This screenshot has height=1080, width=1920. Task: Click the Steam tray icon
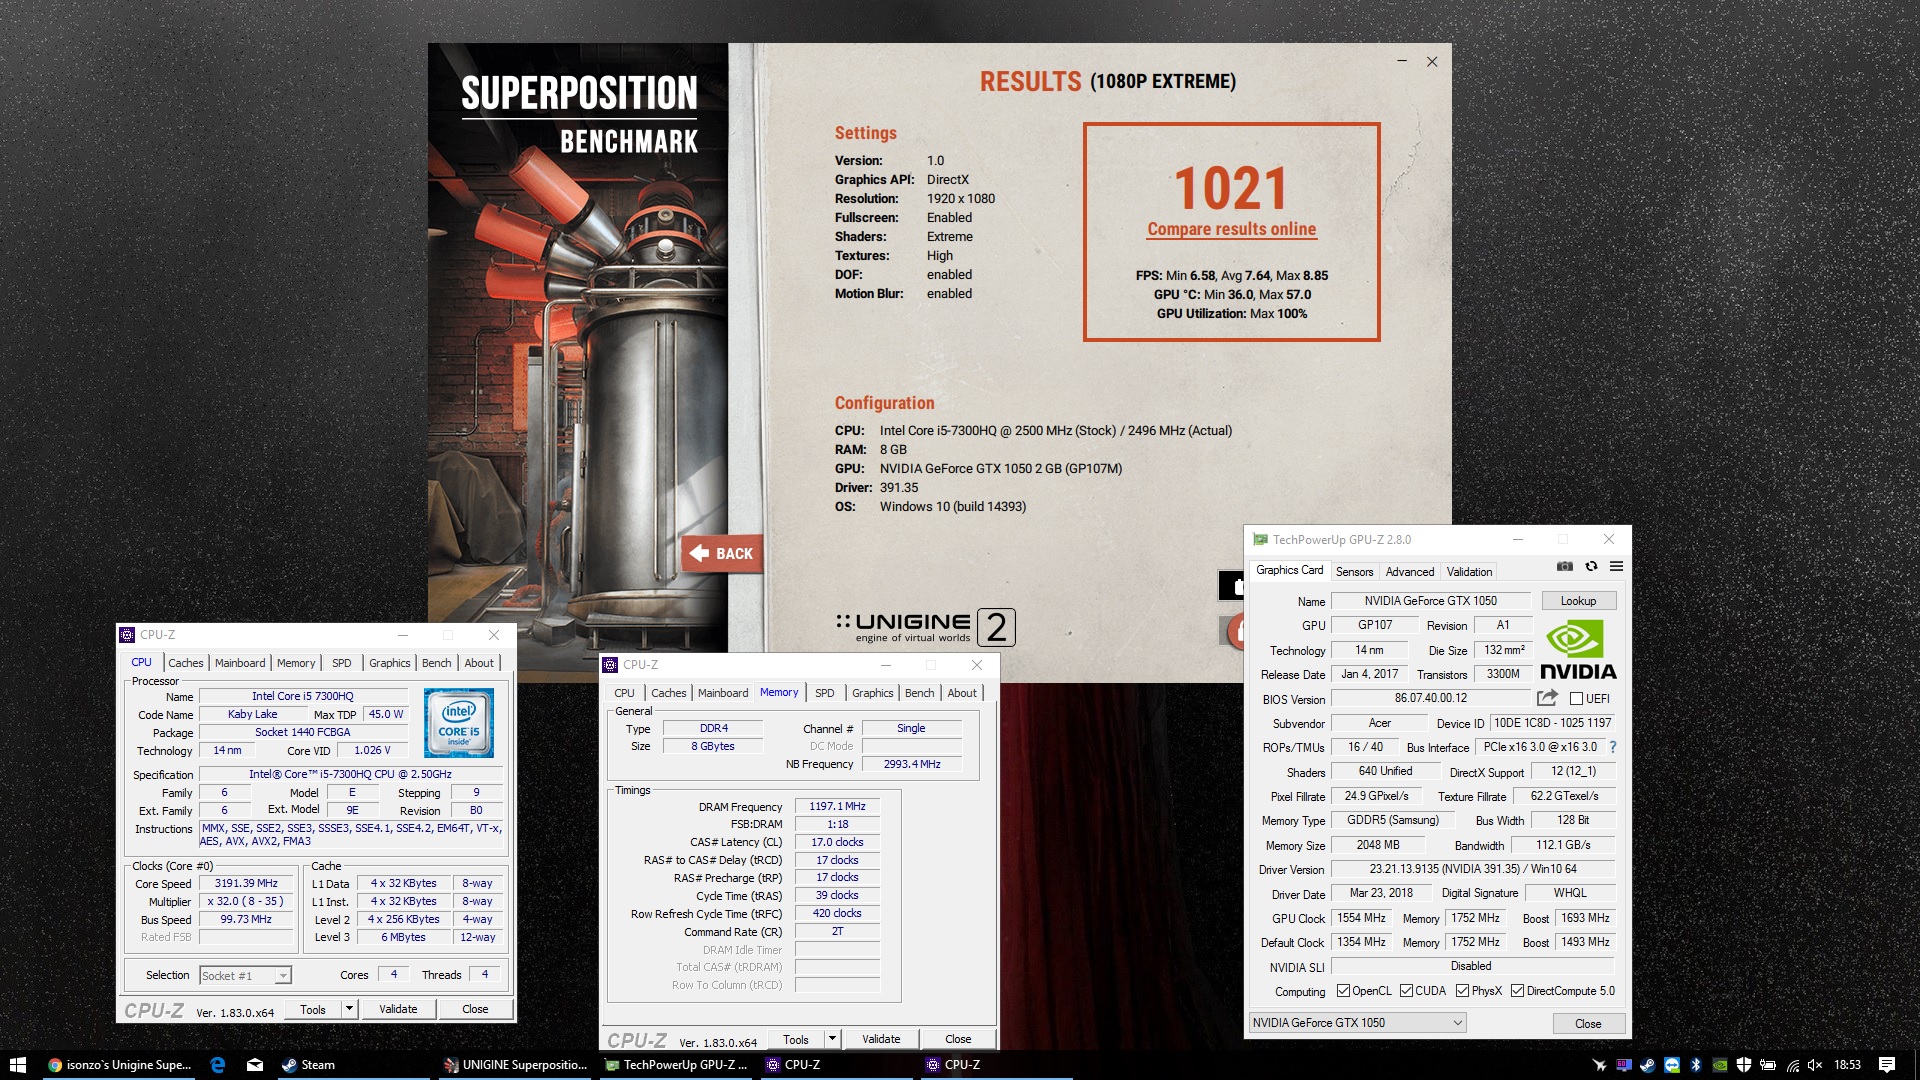pos(1647,1065)
